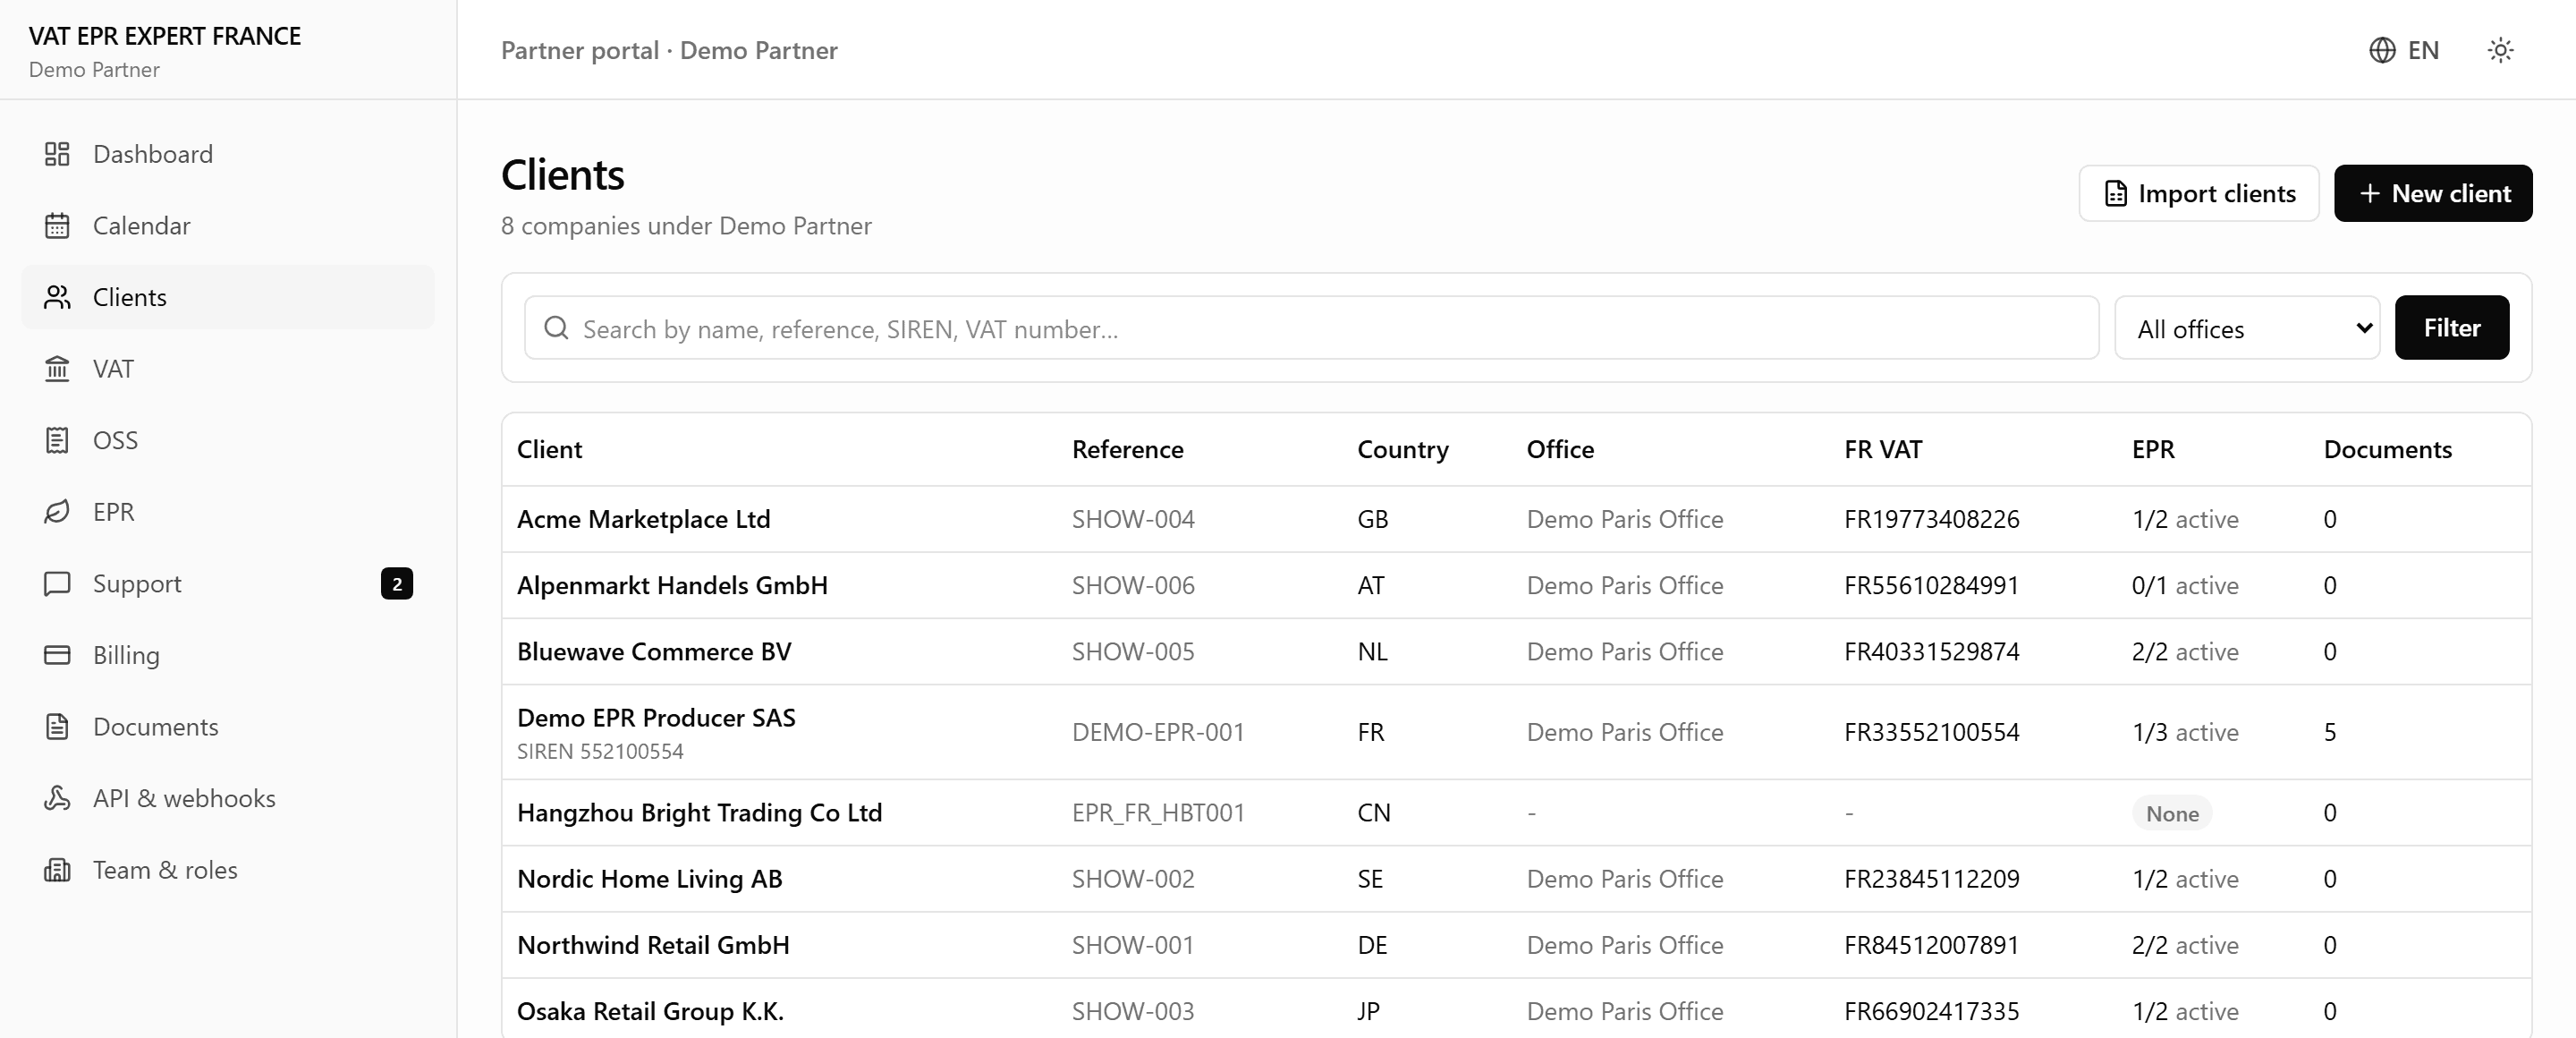Click the VAT bank building icon
This screenshot has height=1038, width=2576.
coord(57,369)
